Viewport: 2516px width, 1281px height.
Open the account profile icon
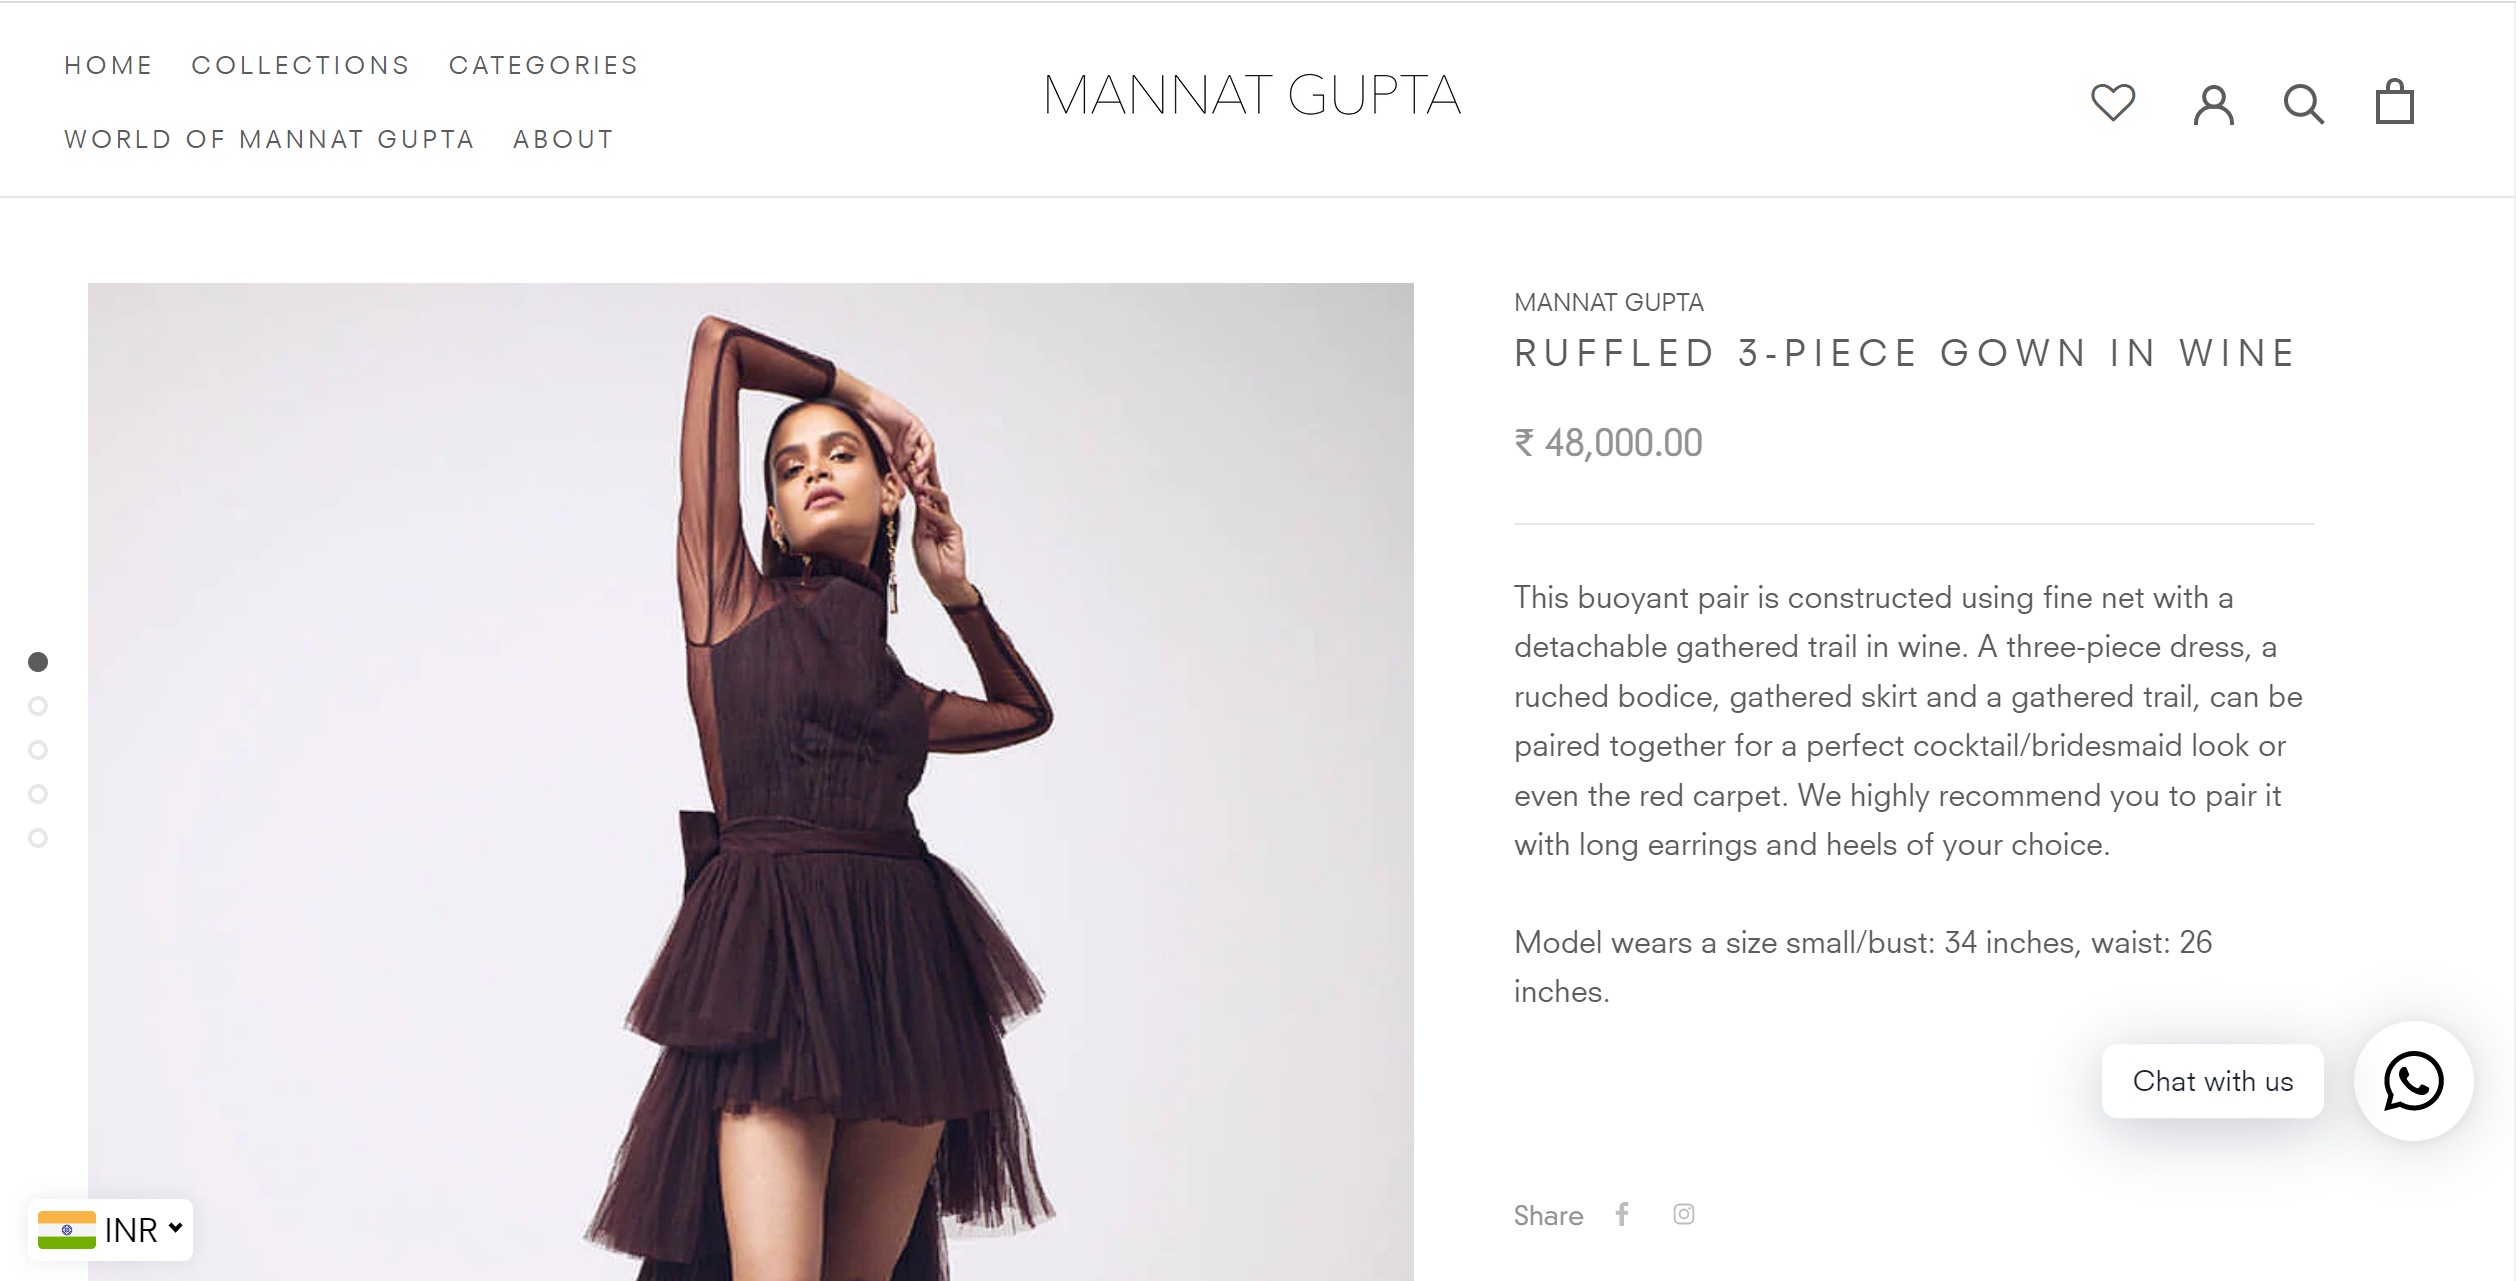(2213, 104)
